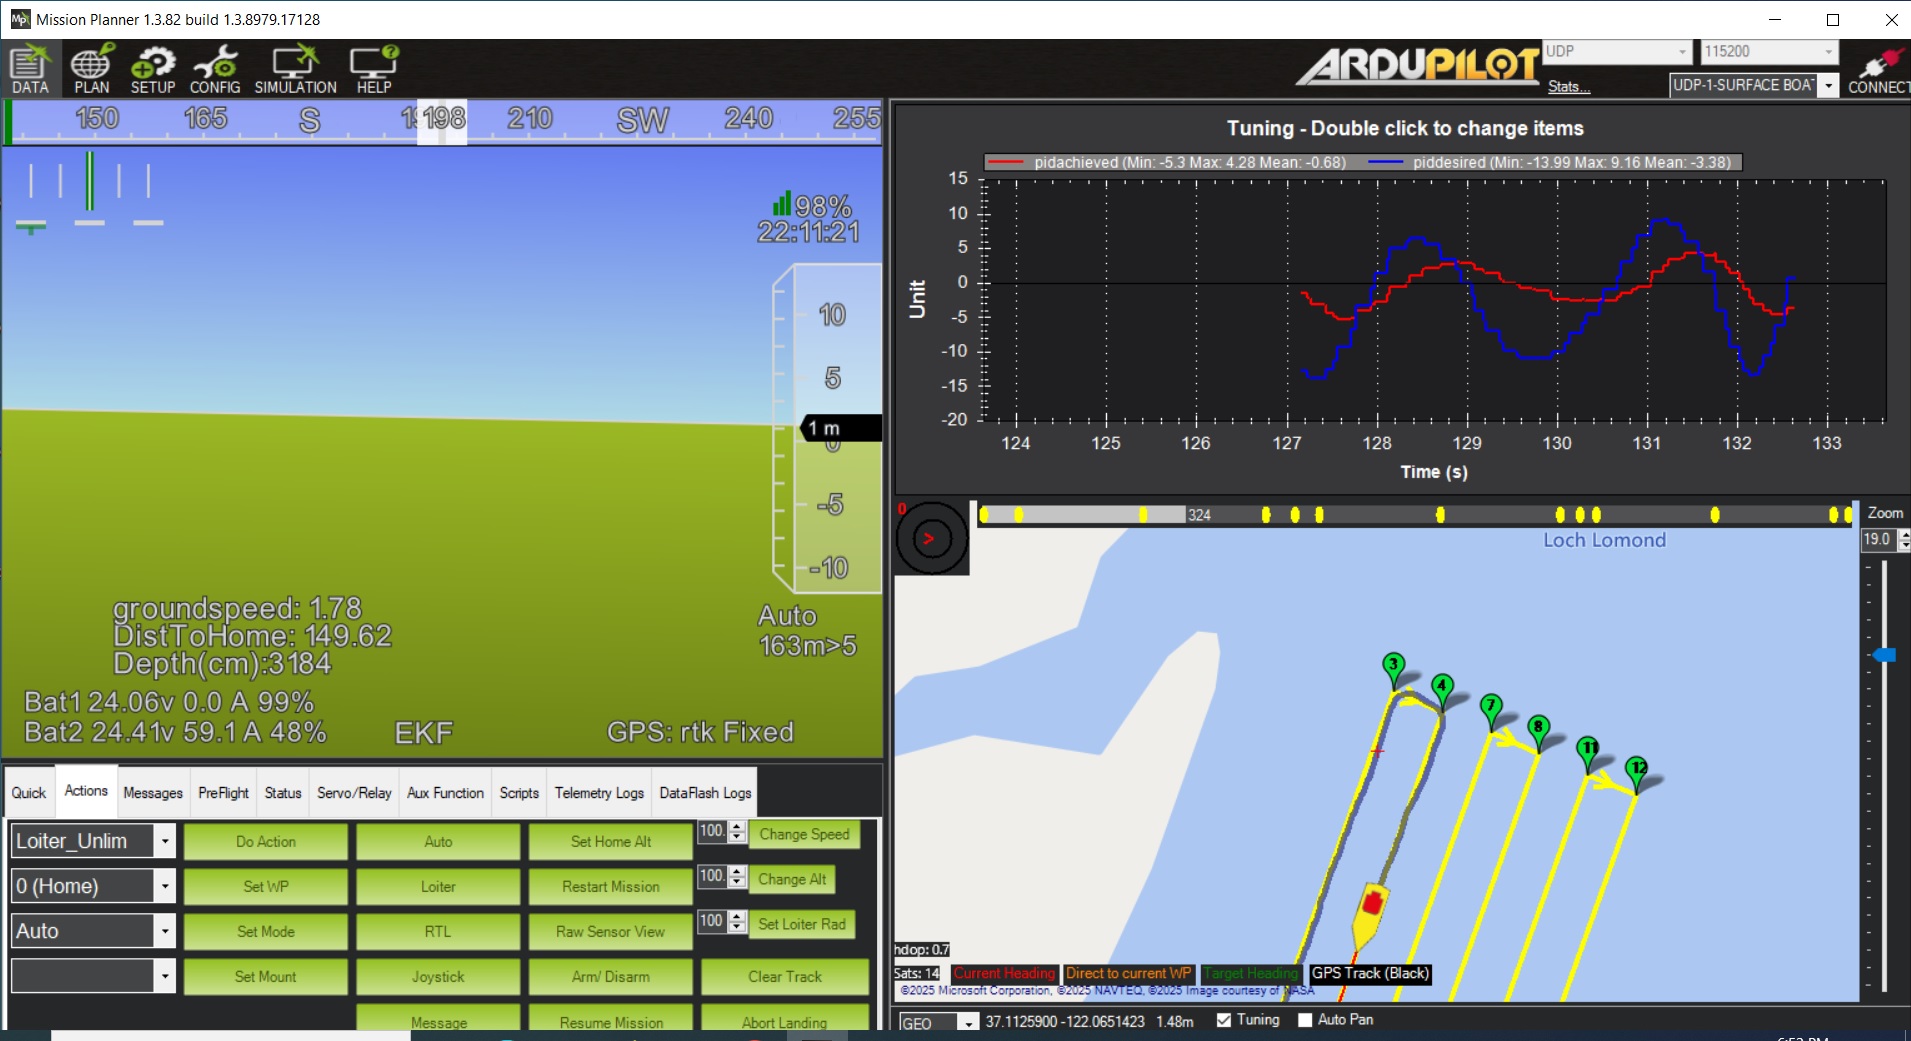Click the CONNECT plug icon
Screen dimensions: 1911x1041
(x=1878, y=69)
